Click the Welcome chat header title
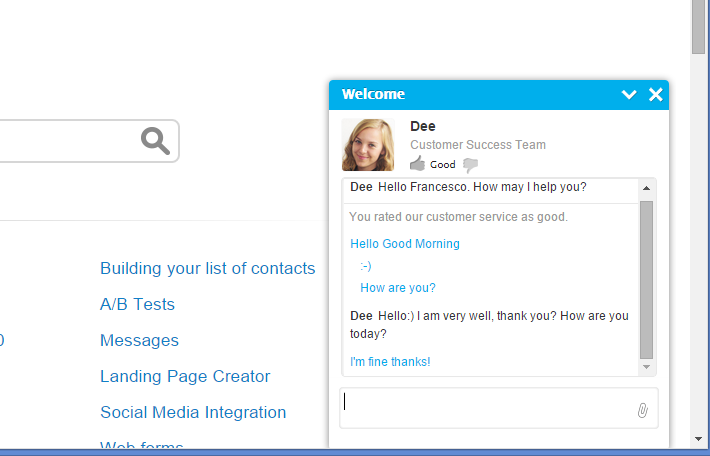Viewport: 710px width, 456px height. [373, 95]
